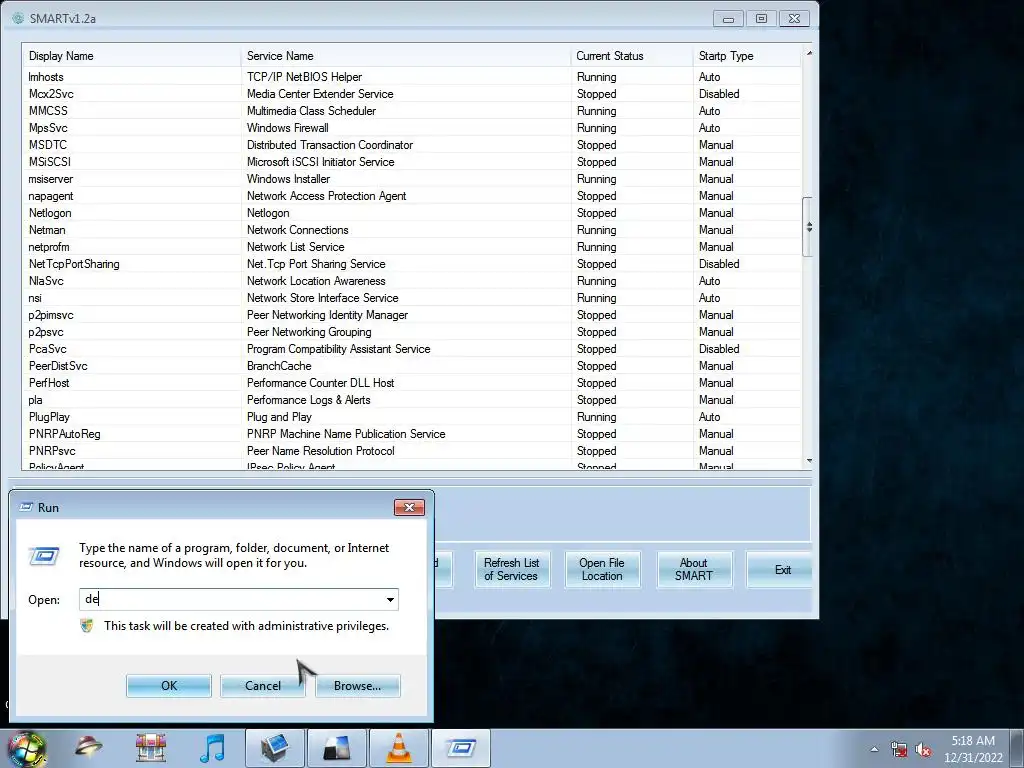Click the services list scrollbar thumb
The image size is (1024, 768).
click(808, 227)
